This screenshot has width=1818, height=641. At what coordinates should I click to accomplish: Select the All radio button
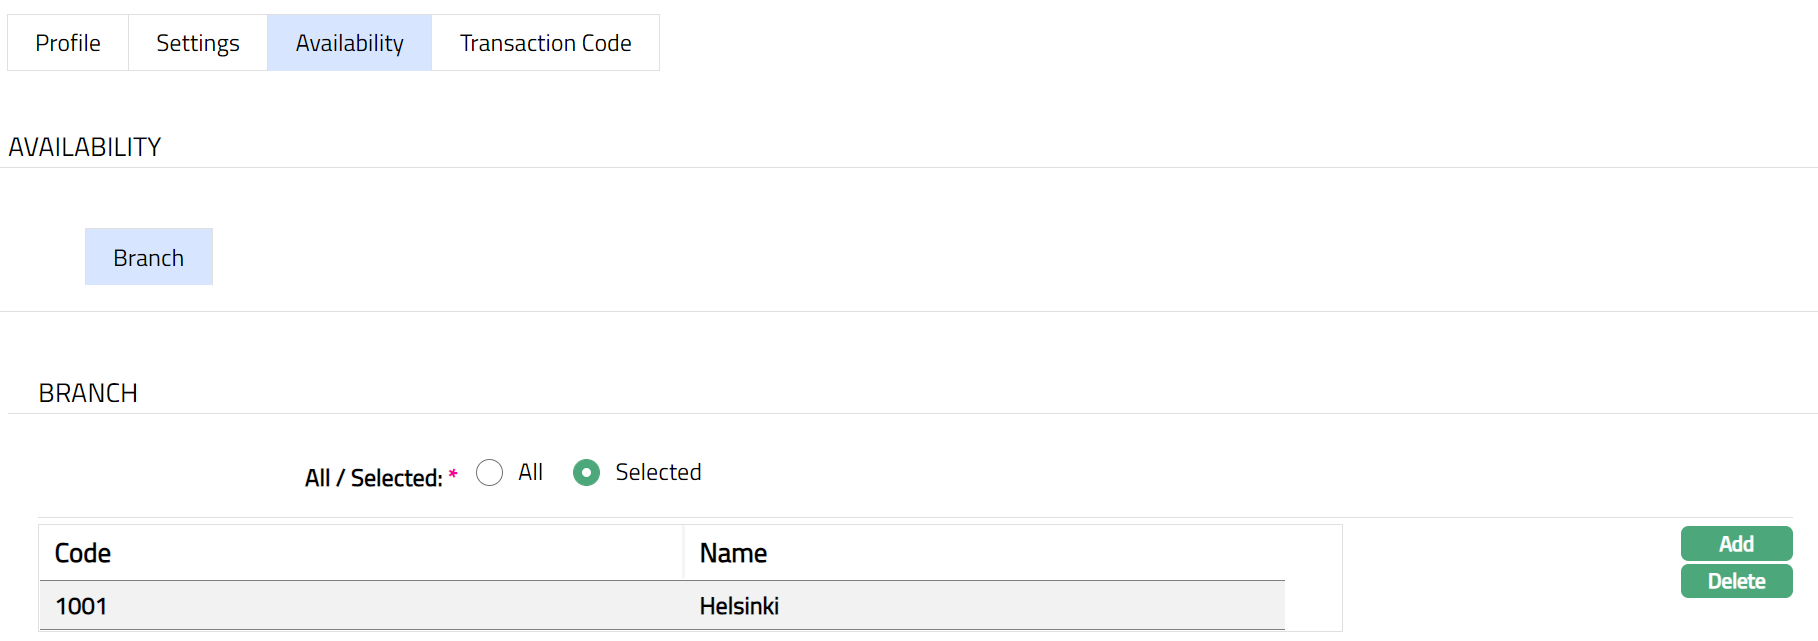tap(490, 473)
